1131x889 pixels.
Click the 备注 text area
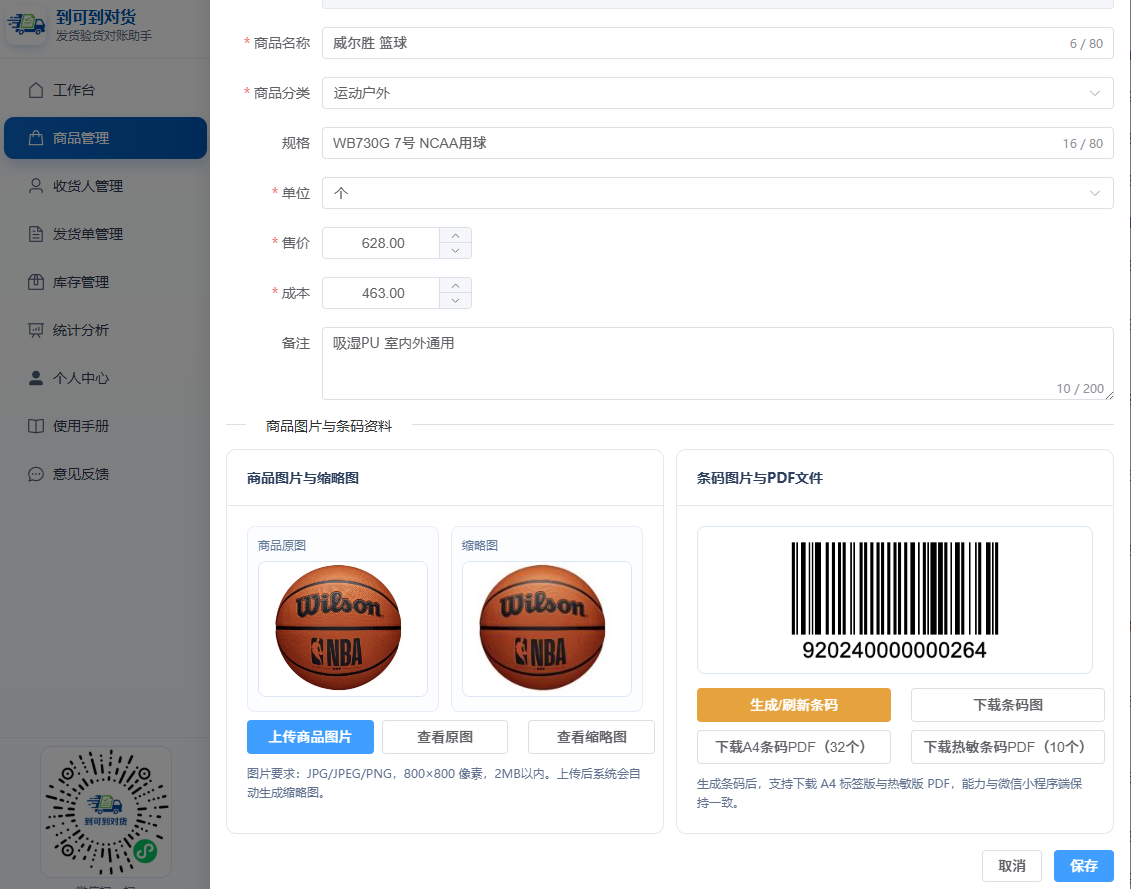click(x=718, y=364)
